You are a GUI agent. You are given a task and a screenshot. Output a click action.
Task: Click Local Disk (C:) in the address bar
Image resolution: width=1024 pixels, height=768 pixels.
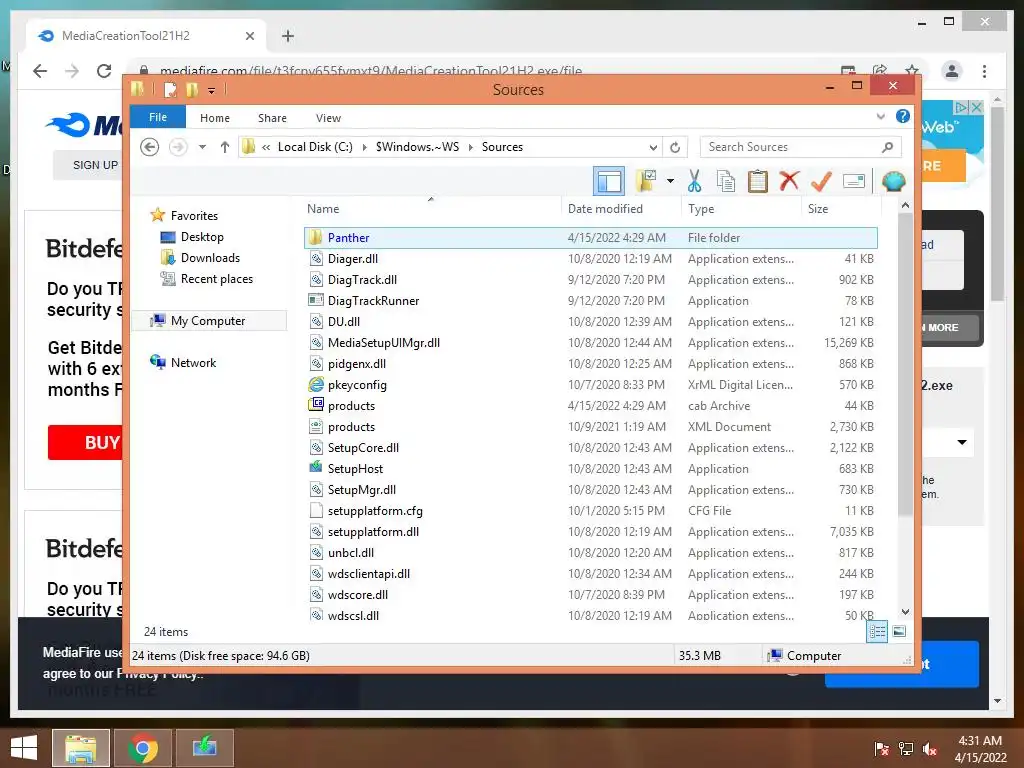click(x=315, y=147)
